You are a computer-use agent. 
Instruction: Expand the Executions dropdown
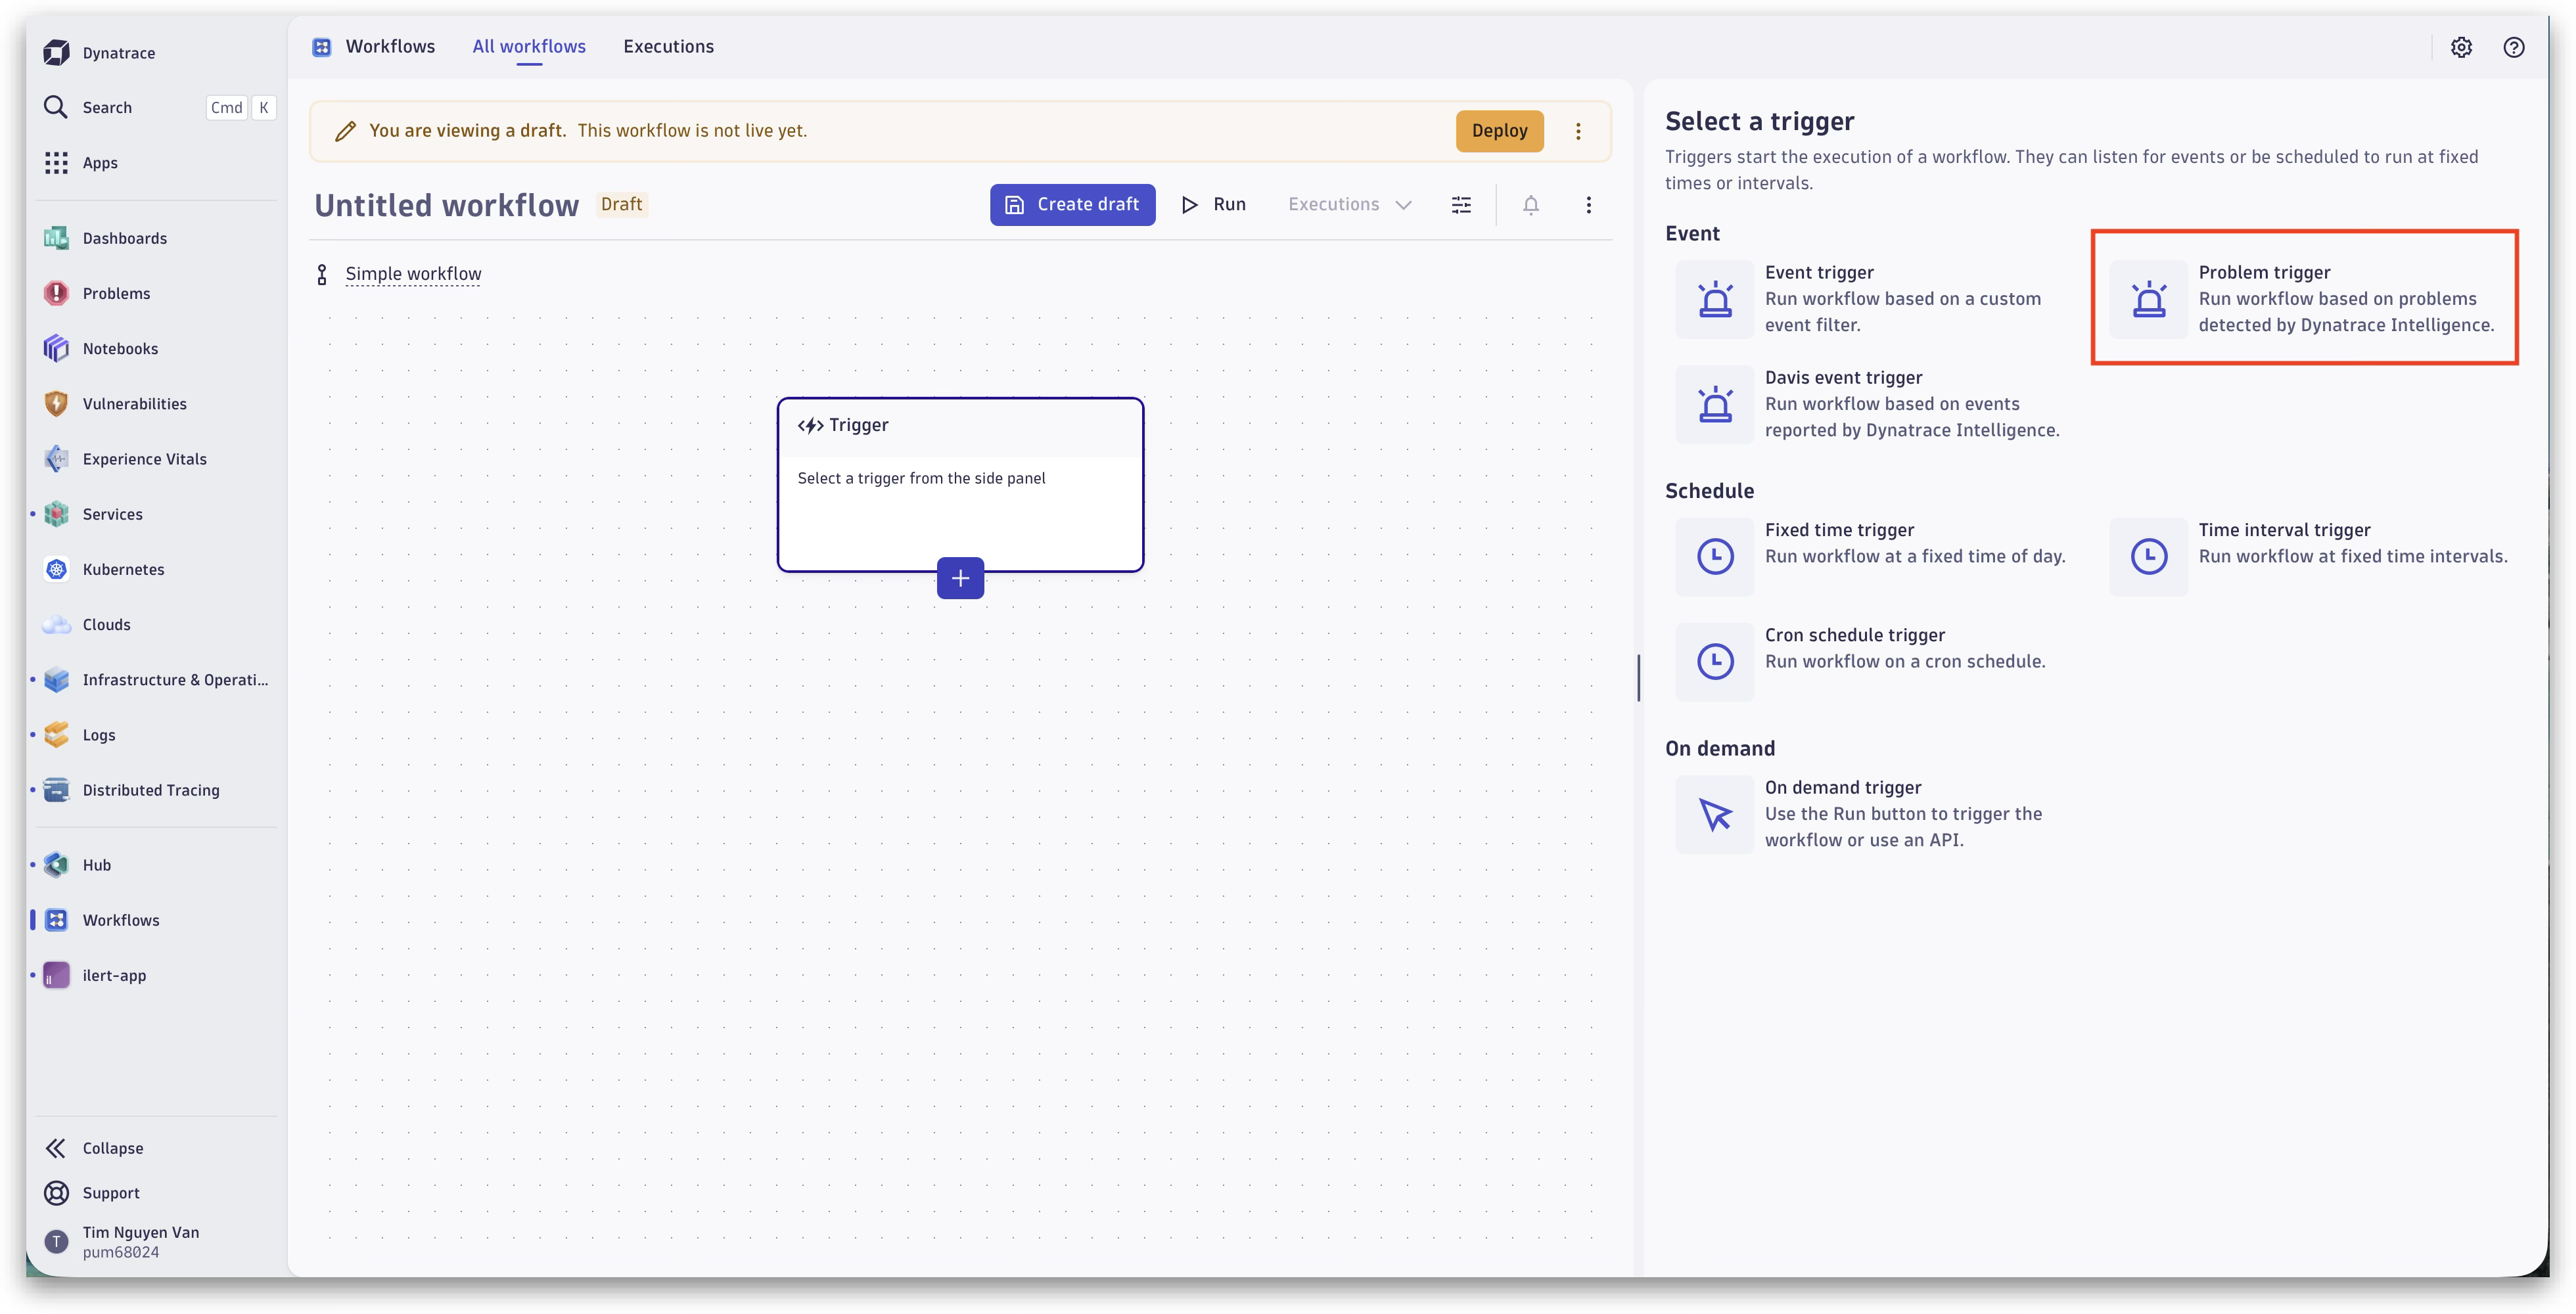click(1349, 205)
